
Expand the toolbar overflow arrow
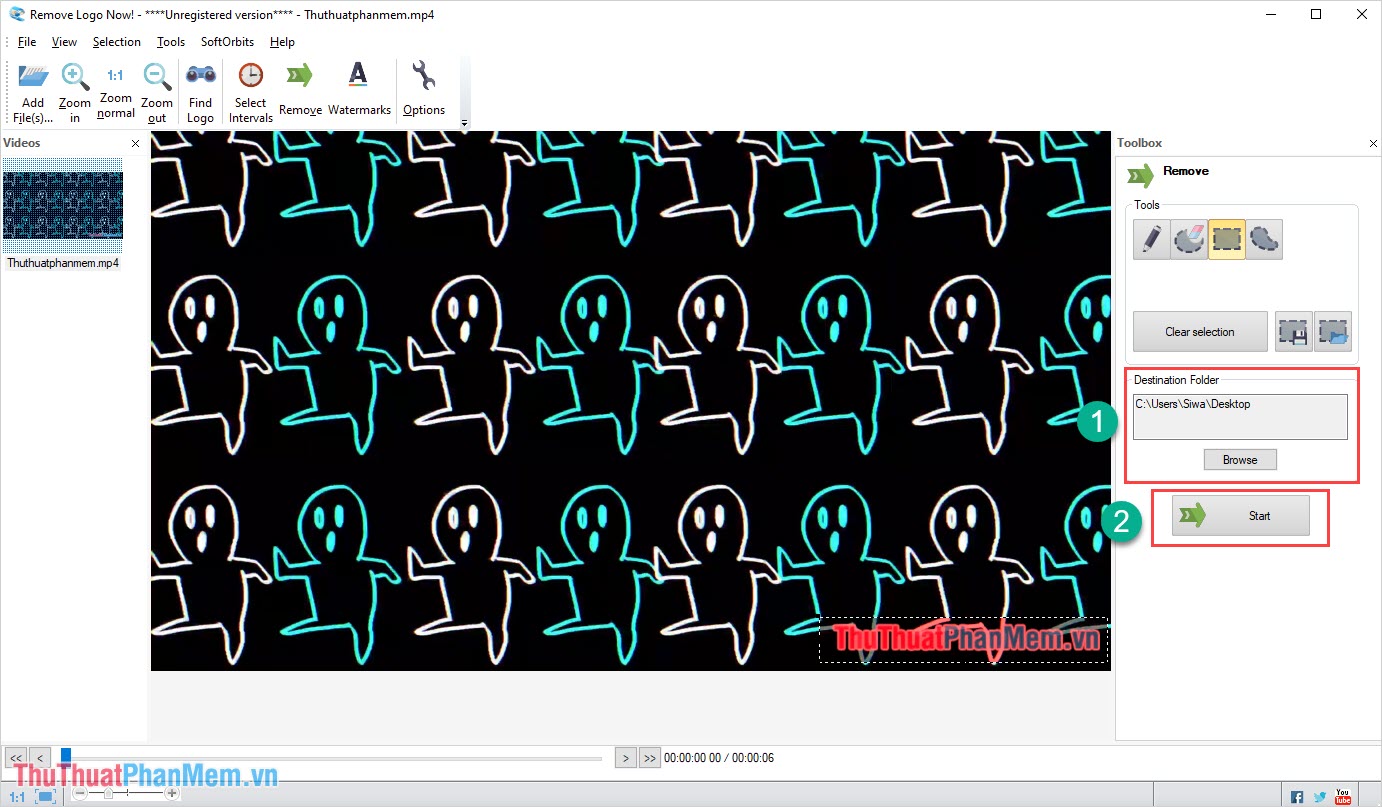coord(464,122)
